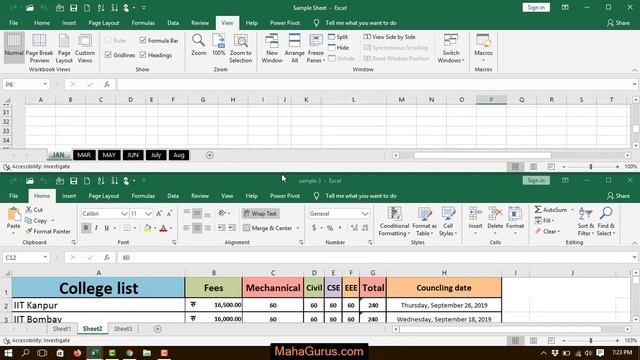The height and width of the screenshot is (360, 640).
Task: Click taskbar search icon
Action: [25, 353]
